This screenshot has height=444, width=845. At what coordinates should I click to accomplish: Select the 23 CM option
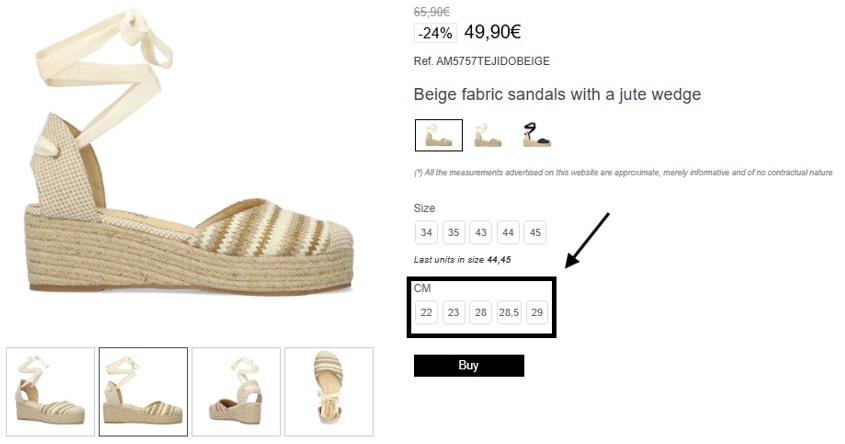(454, 313)
